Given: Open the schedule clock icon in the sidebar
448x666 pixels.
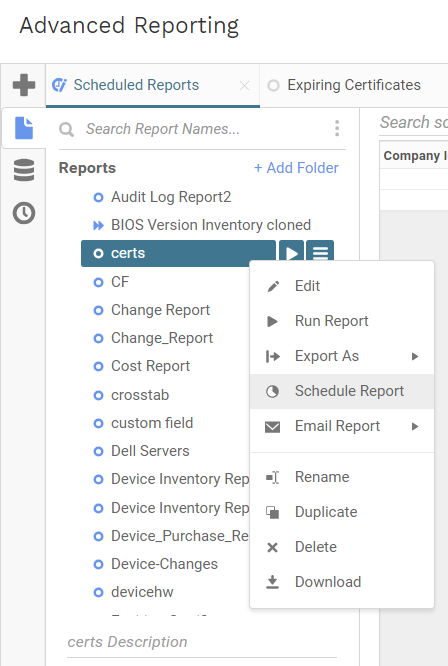Looking at the screenshot, I should 24,213.
